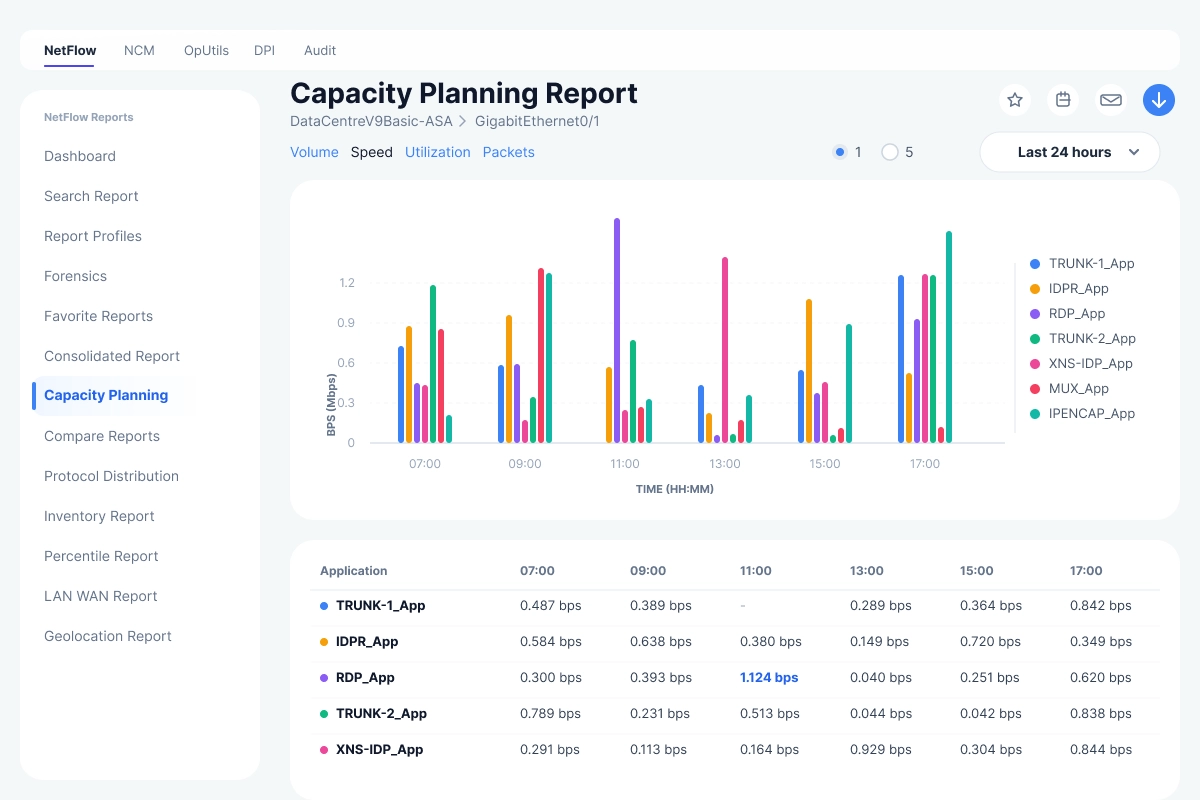Show the Utilization view
The width and height of the screenshot is (1200, 800).
point(438,152)
